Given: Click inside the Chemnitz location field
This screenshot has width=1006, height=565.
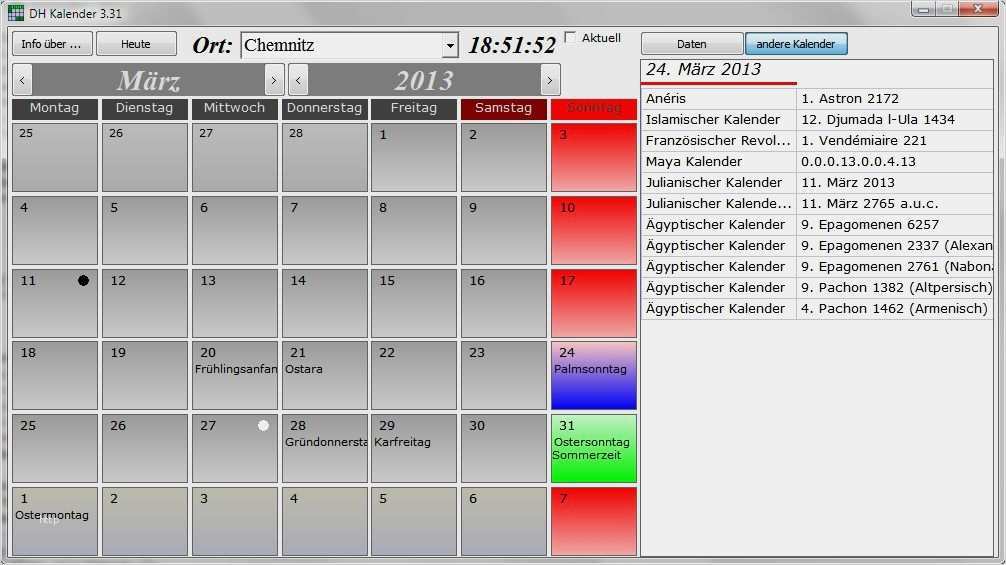Looking at the screenshot, I should pyautogui.click(x=340, y=46).
